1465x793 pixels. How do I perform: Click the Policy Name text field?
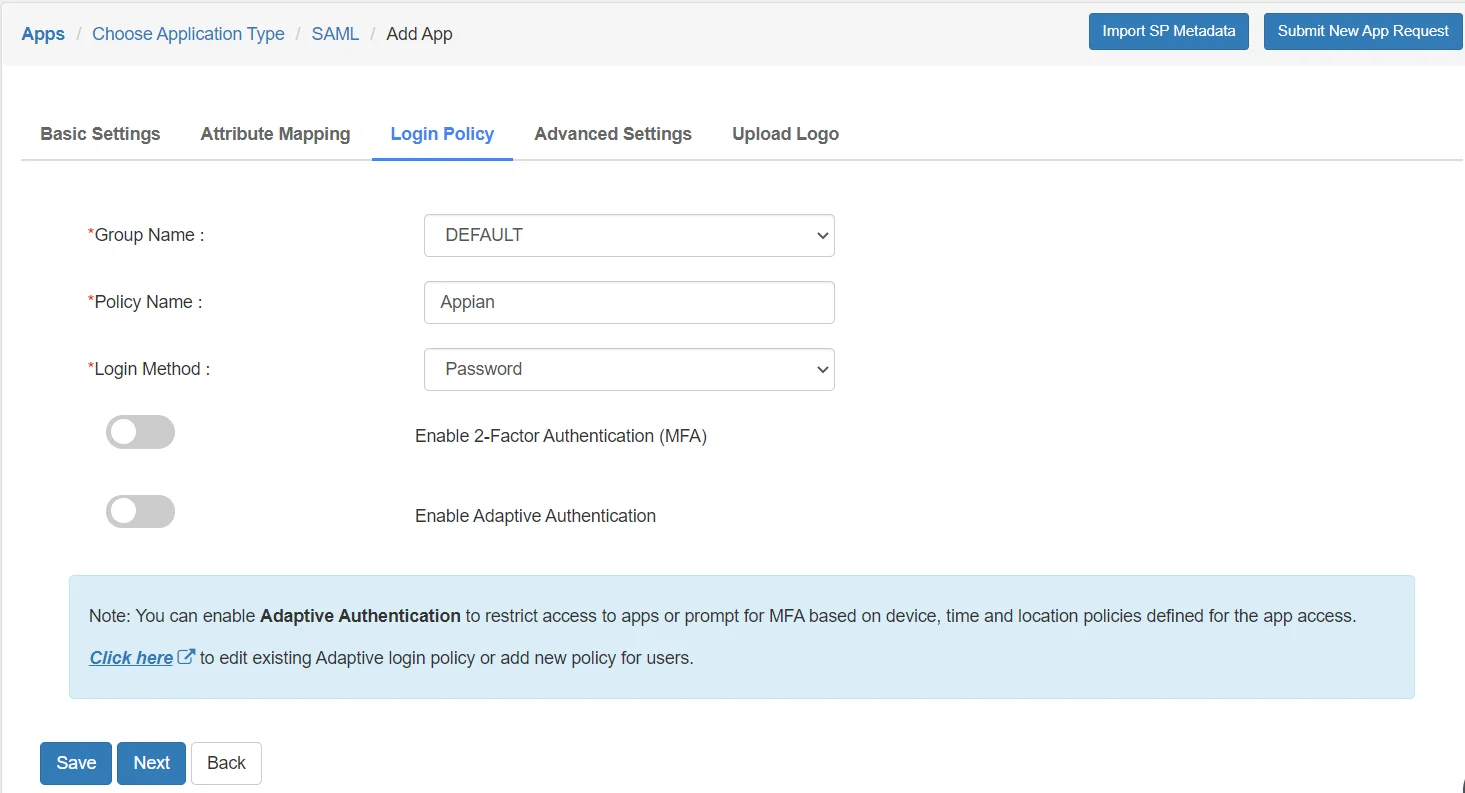tap(629, 302)
